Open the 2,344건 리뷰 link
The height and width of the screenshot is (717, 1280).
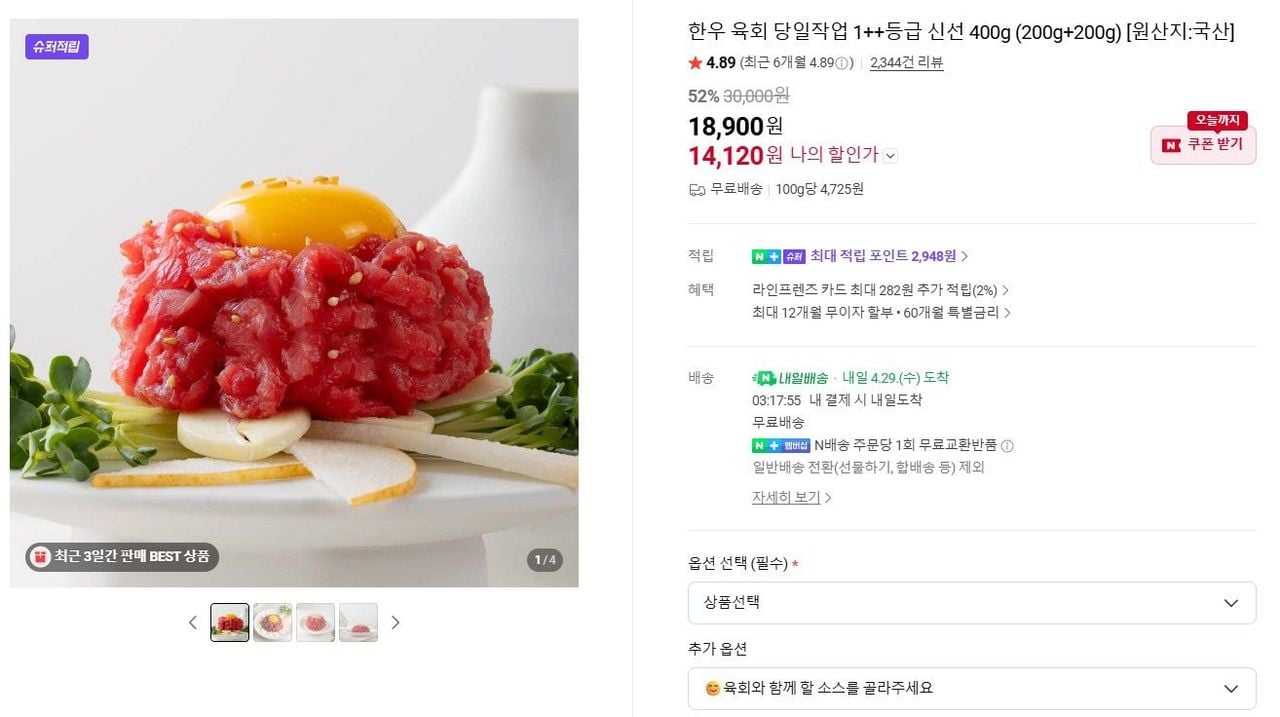click(906, 63)
